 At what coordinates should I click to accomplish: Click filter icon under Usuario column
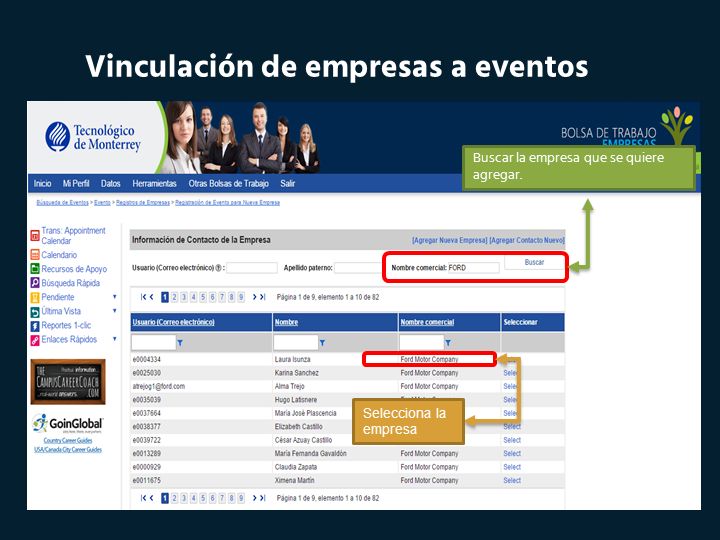pos(180,343)
